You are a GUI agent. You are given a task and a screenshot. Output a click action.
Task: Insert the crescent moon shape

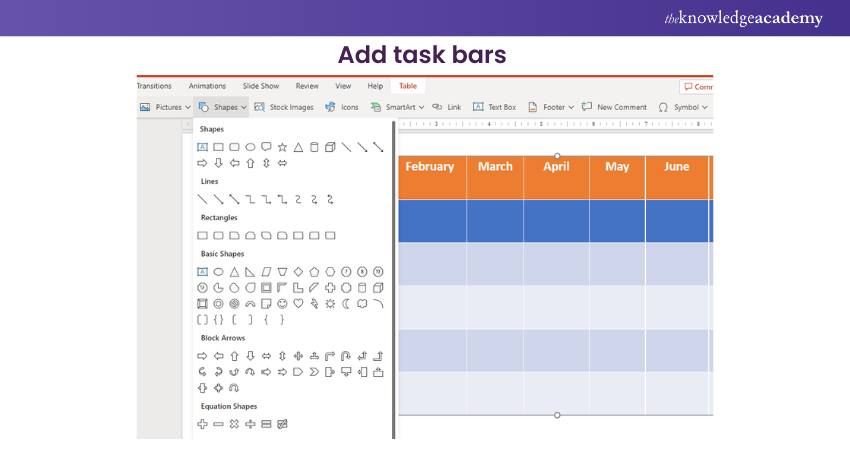pyautogui.click(x=346, y=303)
